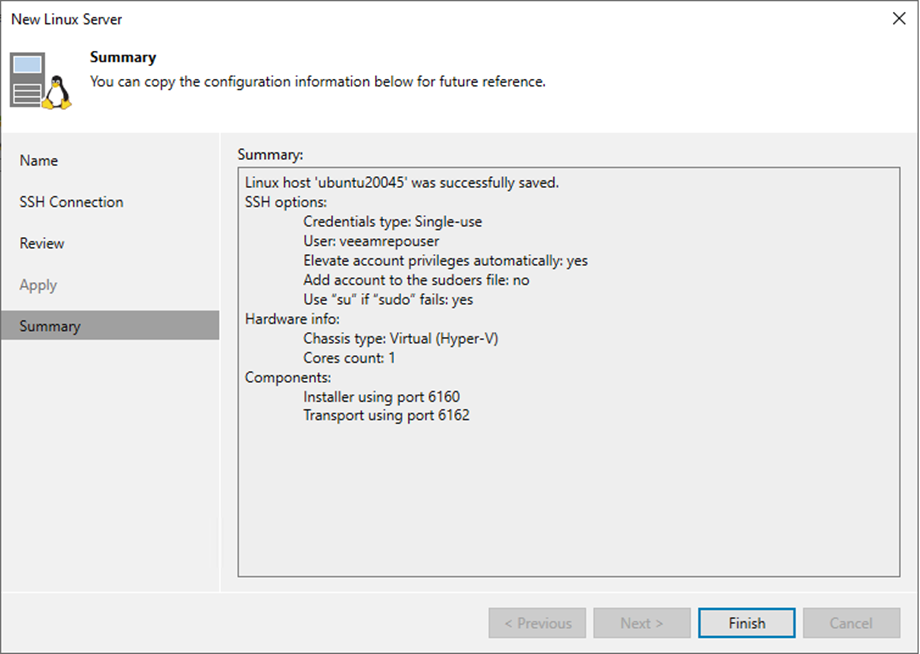Click the Finish button
The width and height of the screenshot is (920, 654).
746,623
